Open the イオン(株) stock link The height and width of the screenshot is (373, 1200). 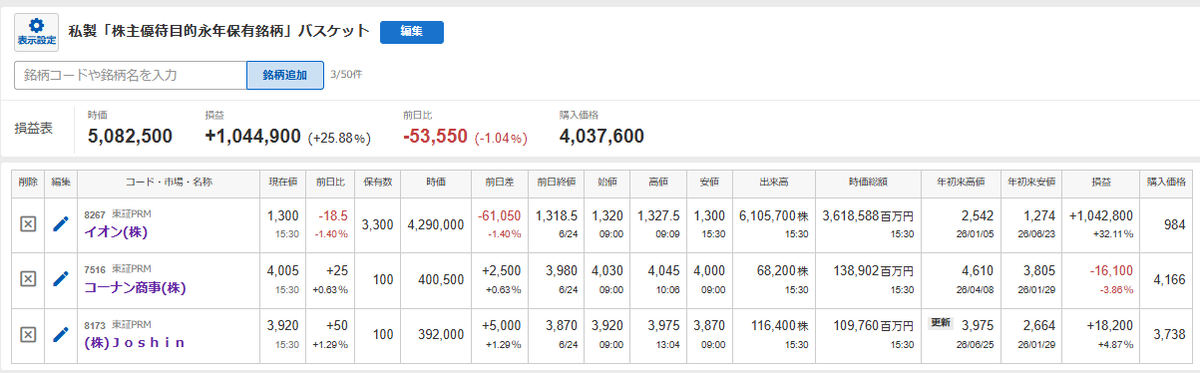[115, 232]
